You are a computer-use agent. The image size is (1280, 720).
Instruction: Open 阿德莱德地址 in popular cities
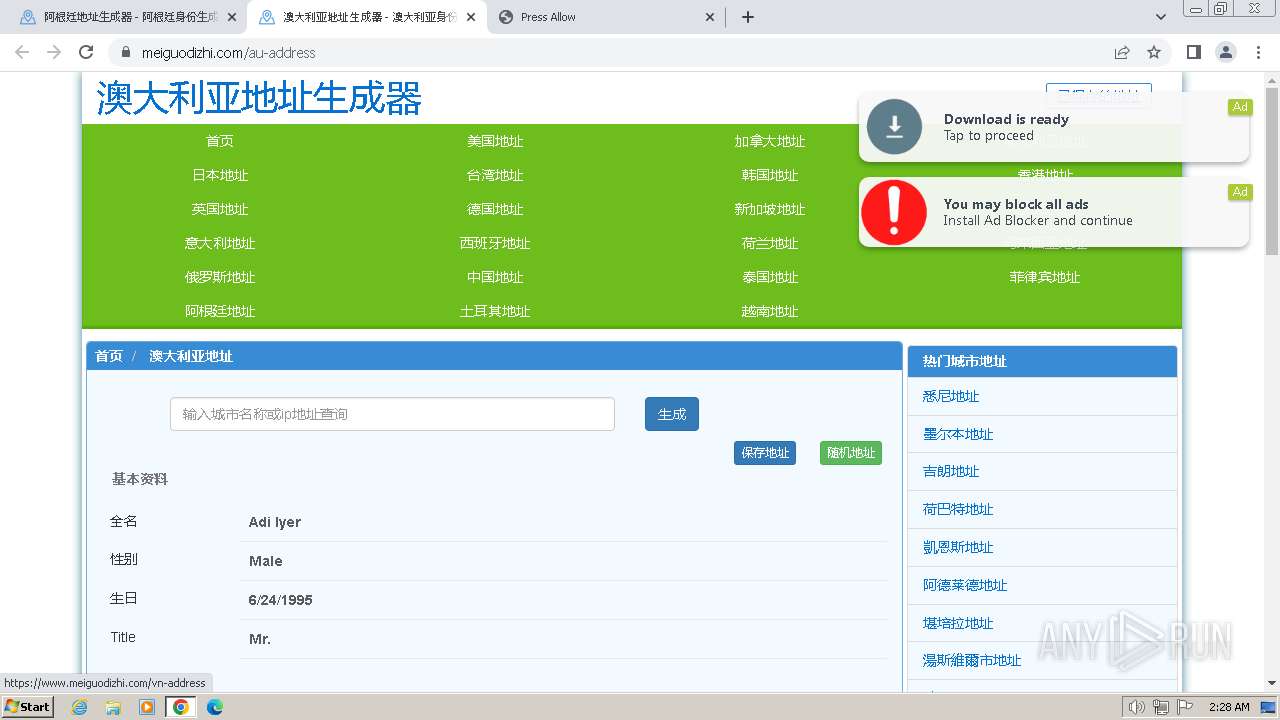coord(965,585)
